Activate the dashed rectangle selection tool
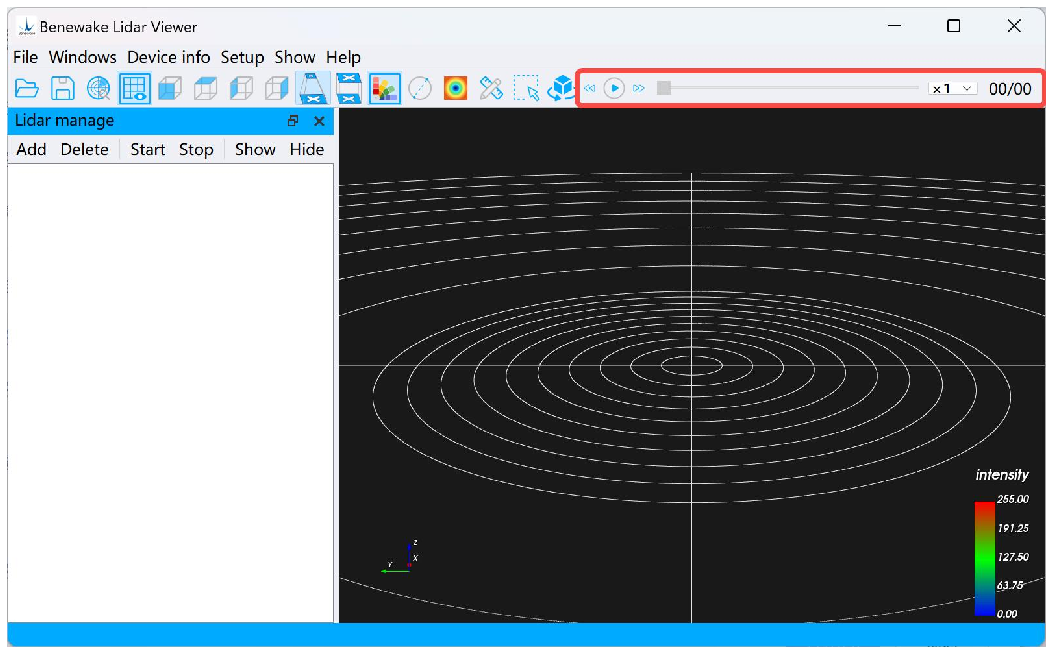The image size is (1053, 654). 526,89
